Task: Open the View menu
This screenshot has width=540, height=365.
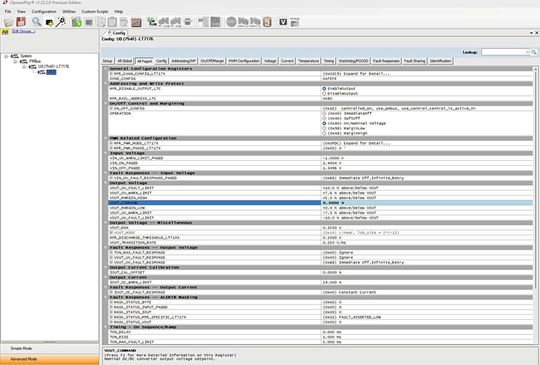Action: click(21, 11)
